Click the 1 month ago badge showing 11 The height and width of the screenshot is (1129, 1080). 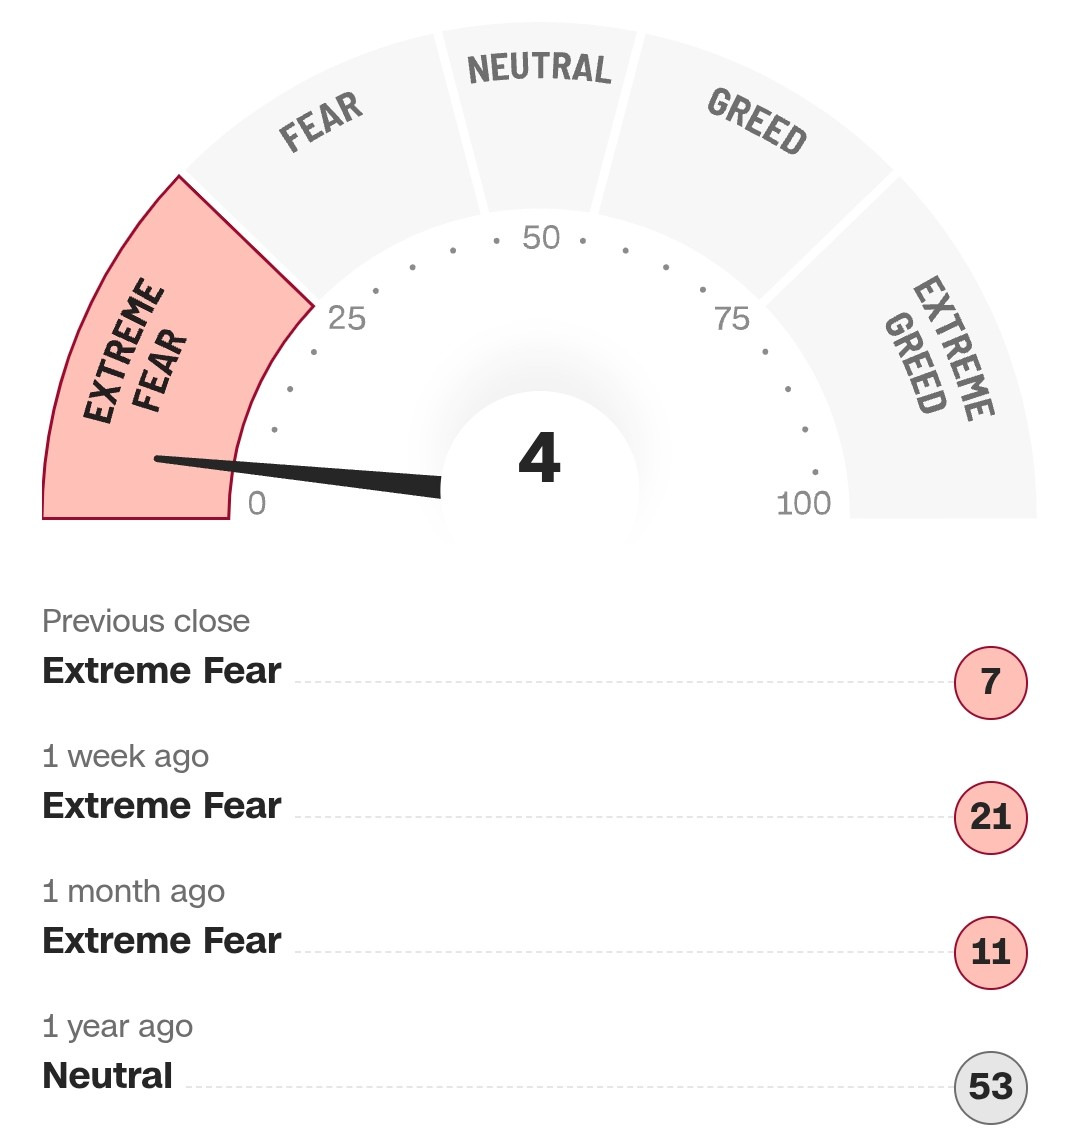click(x=991, y=953)
